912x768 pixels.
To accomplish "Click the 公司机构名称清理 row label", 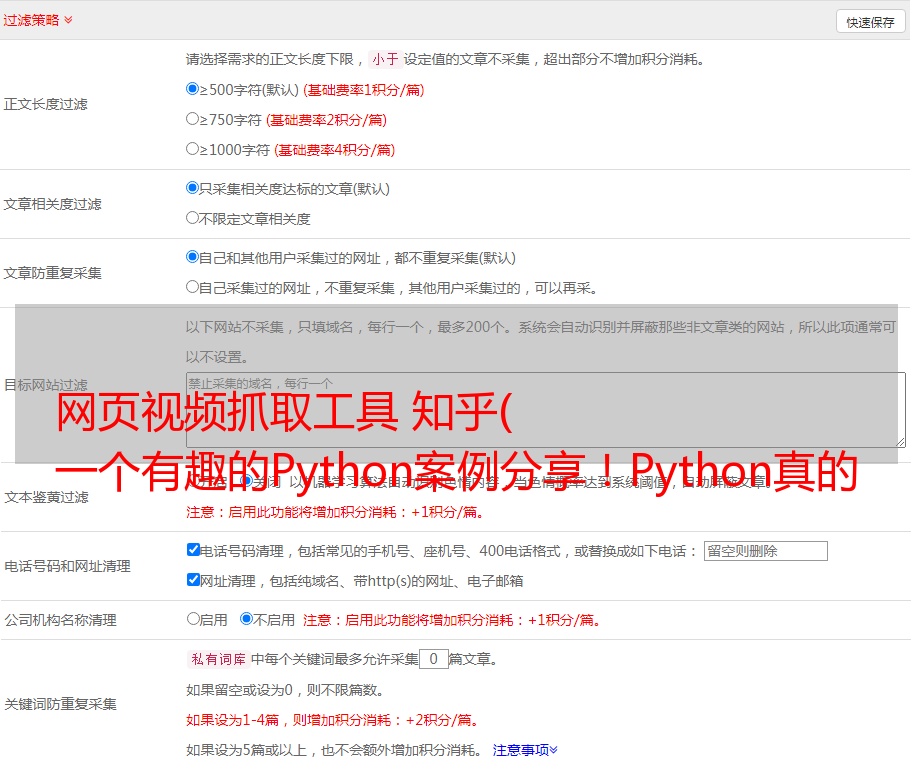I will pyautogui.click(x=60, y=620).
